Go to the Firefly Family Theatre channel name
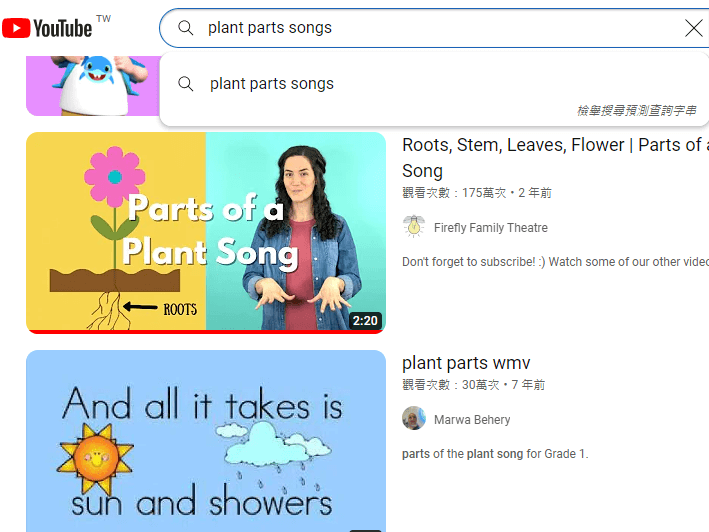709x532 pixels. click(490, 228)
